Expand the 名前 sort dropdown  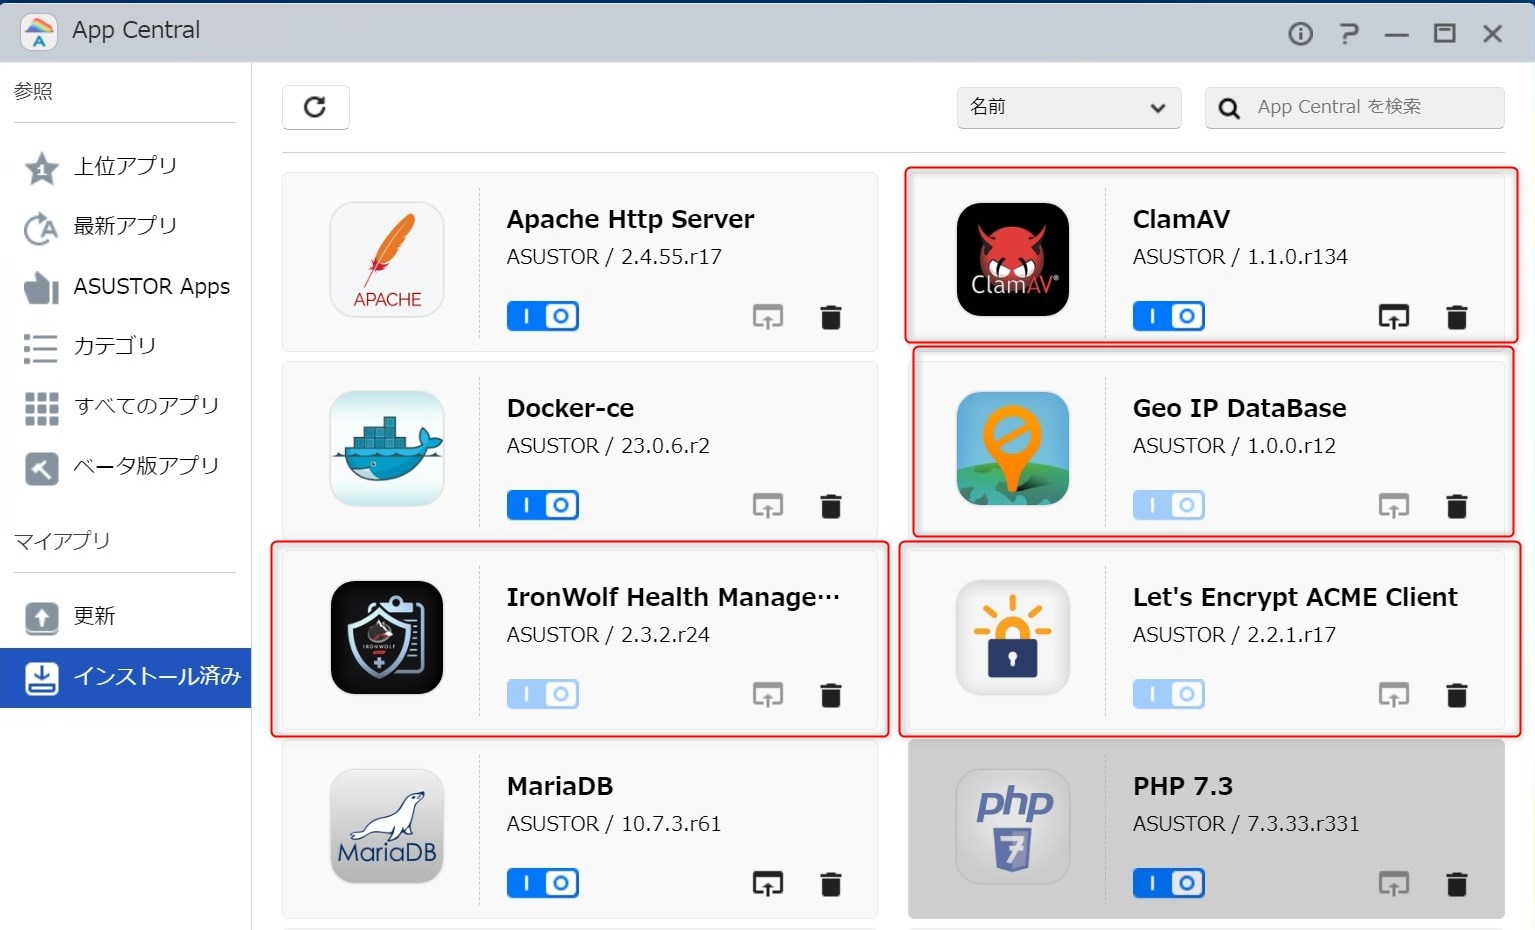coord(1068,107)
